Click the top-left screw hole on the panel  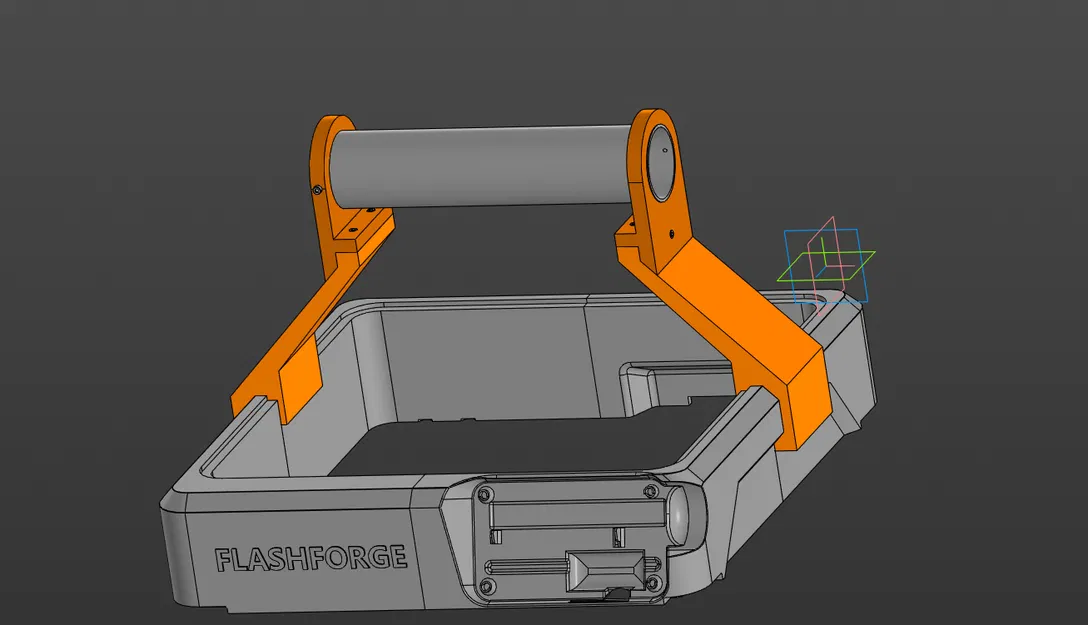tap(484, 494)
